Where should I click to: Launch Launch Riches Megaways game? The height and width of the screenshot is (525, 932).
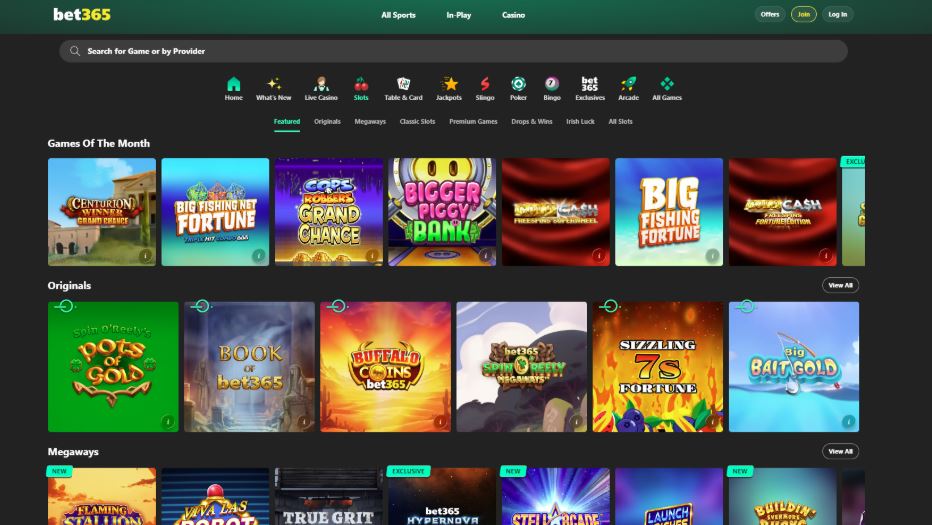(669, 496)
